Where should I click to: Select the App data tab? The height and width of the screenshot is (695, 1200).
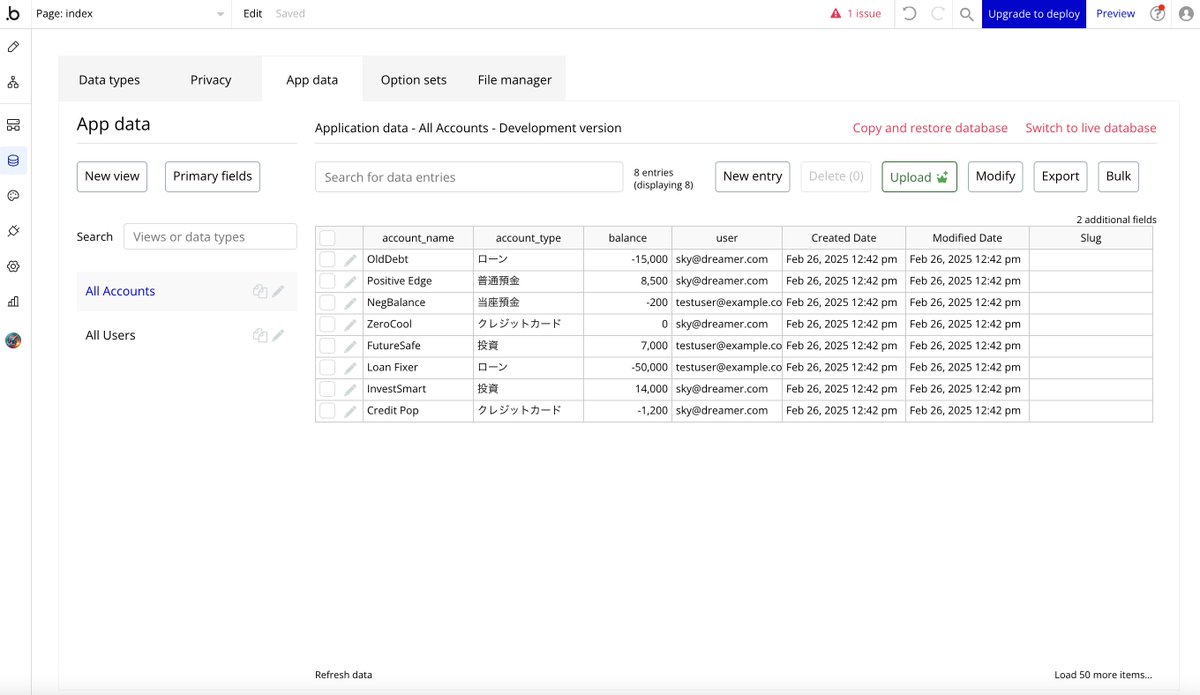point(312,80)
